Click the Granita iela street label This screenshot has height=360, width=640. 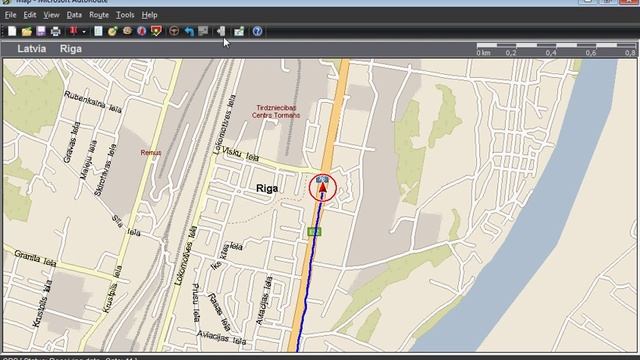(35, 258)
